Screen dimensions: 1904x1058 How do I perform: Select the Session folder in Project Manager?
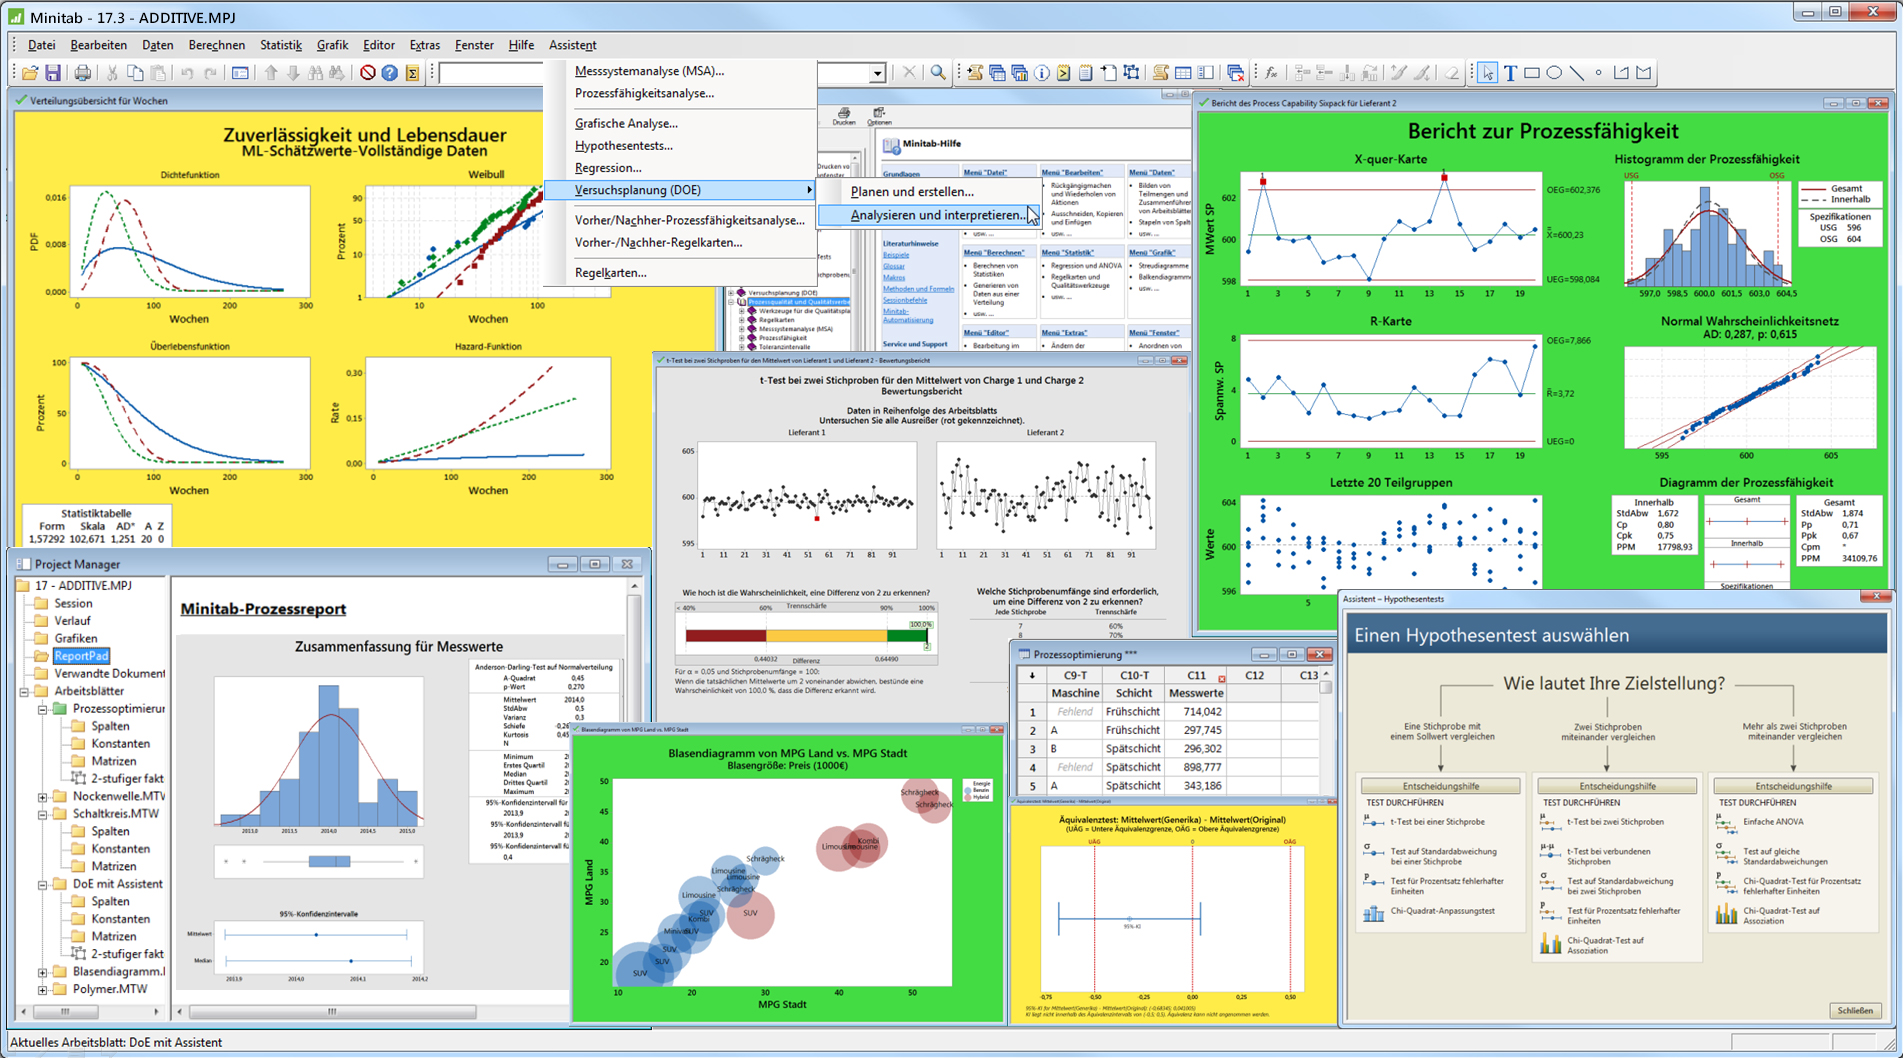tap(73, 604)
